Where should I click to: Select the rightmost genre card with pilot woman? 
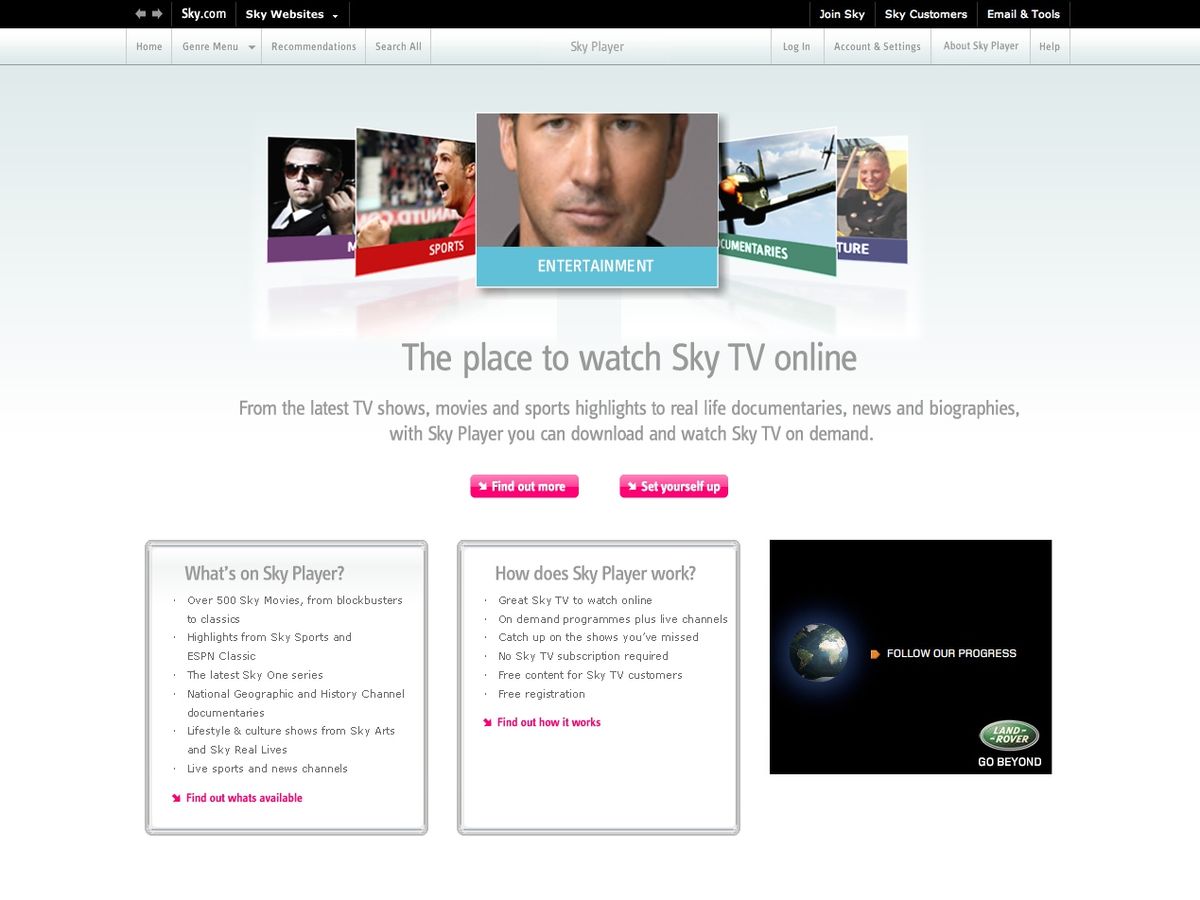pyautogui.click(x=872, y=199)
